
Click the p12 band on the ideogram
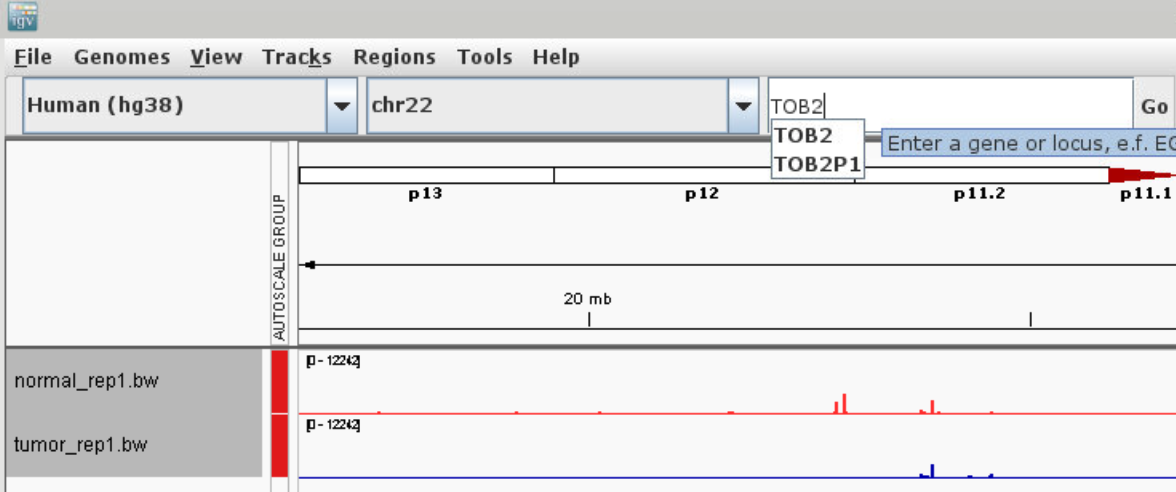click(702, 175)
